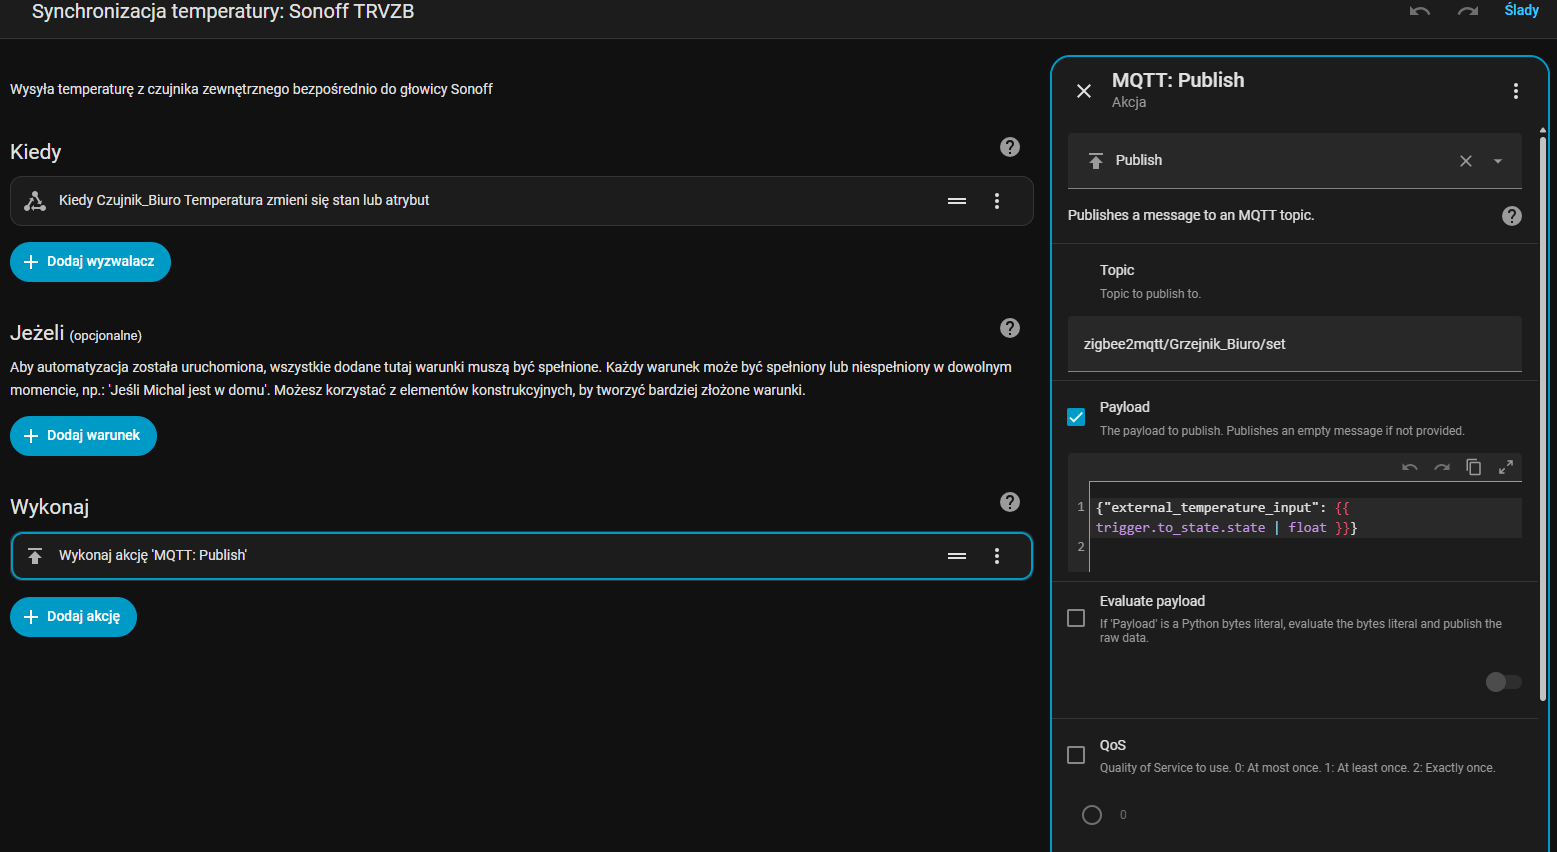Toggle the Evaluate payload switch
The height and width of the screenshot is (852, 1557).
(x=1503, y=682)
